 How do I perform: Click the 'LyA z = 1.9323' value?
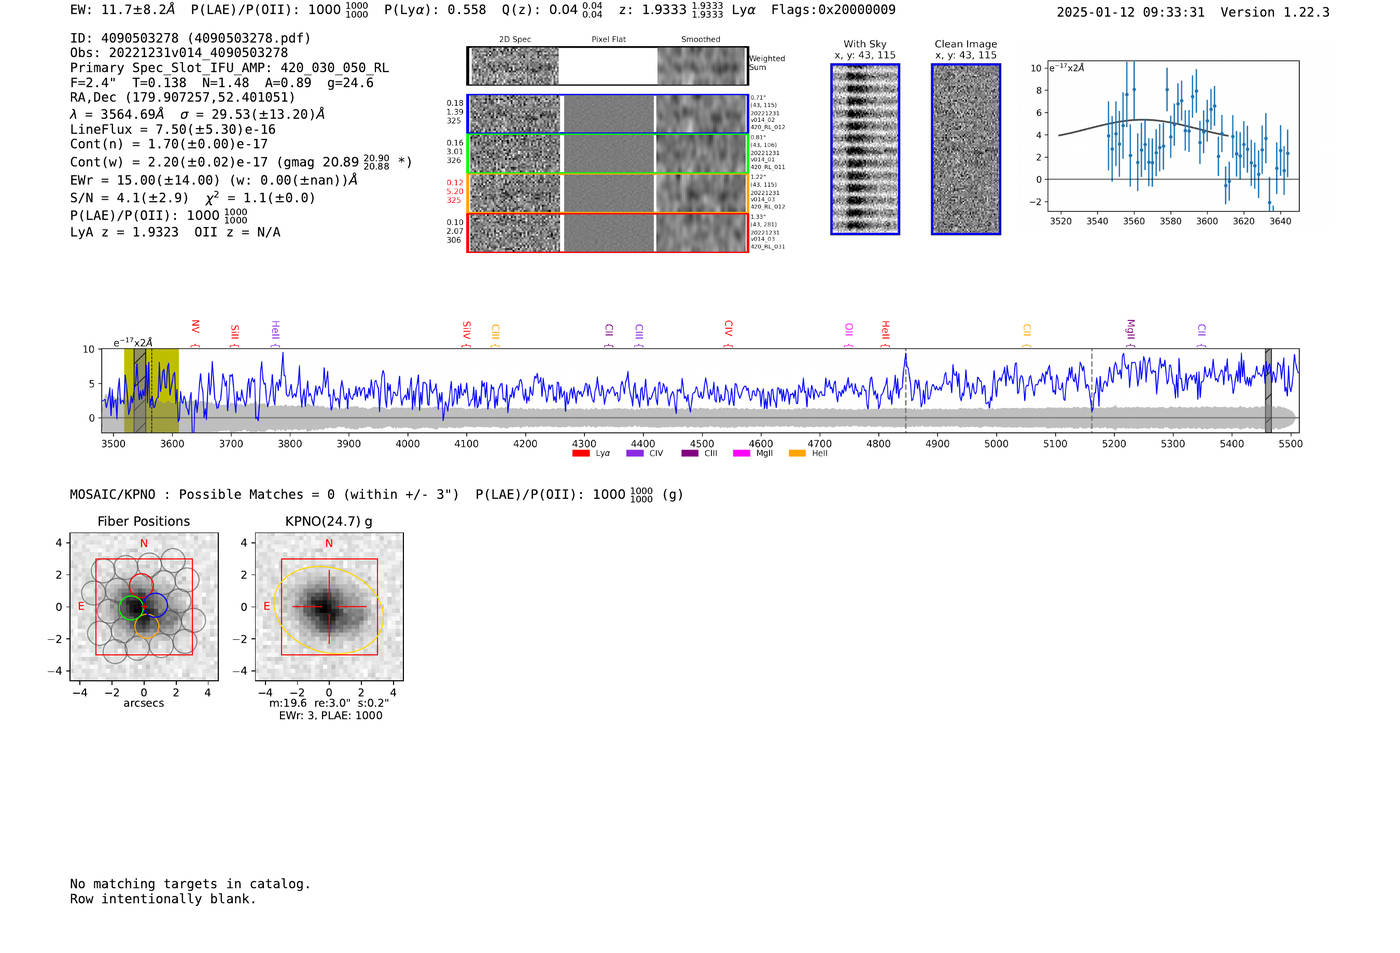(x=124, y=232)
